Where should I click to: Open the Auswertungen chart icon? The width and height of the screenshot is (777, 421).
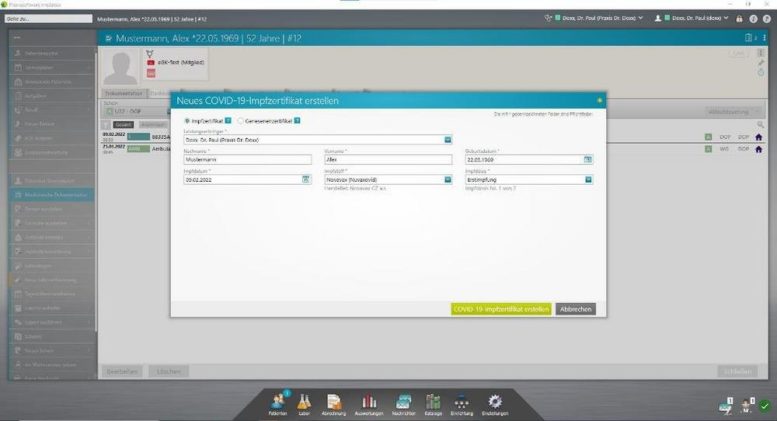tap(367, 398)
